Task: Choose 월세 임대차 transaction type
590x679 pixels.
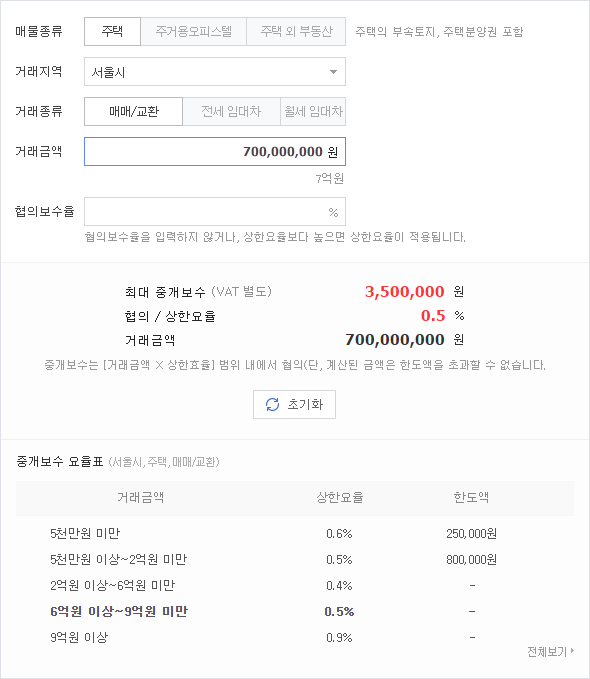Action: (x=313, y=112)
